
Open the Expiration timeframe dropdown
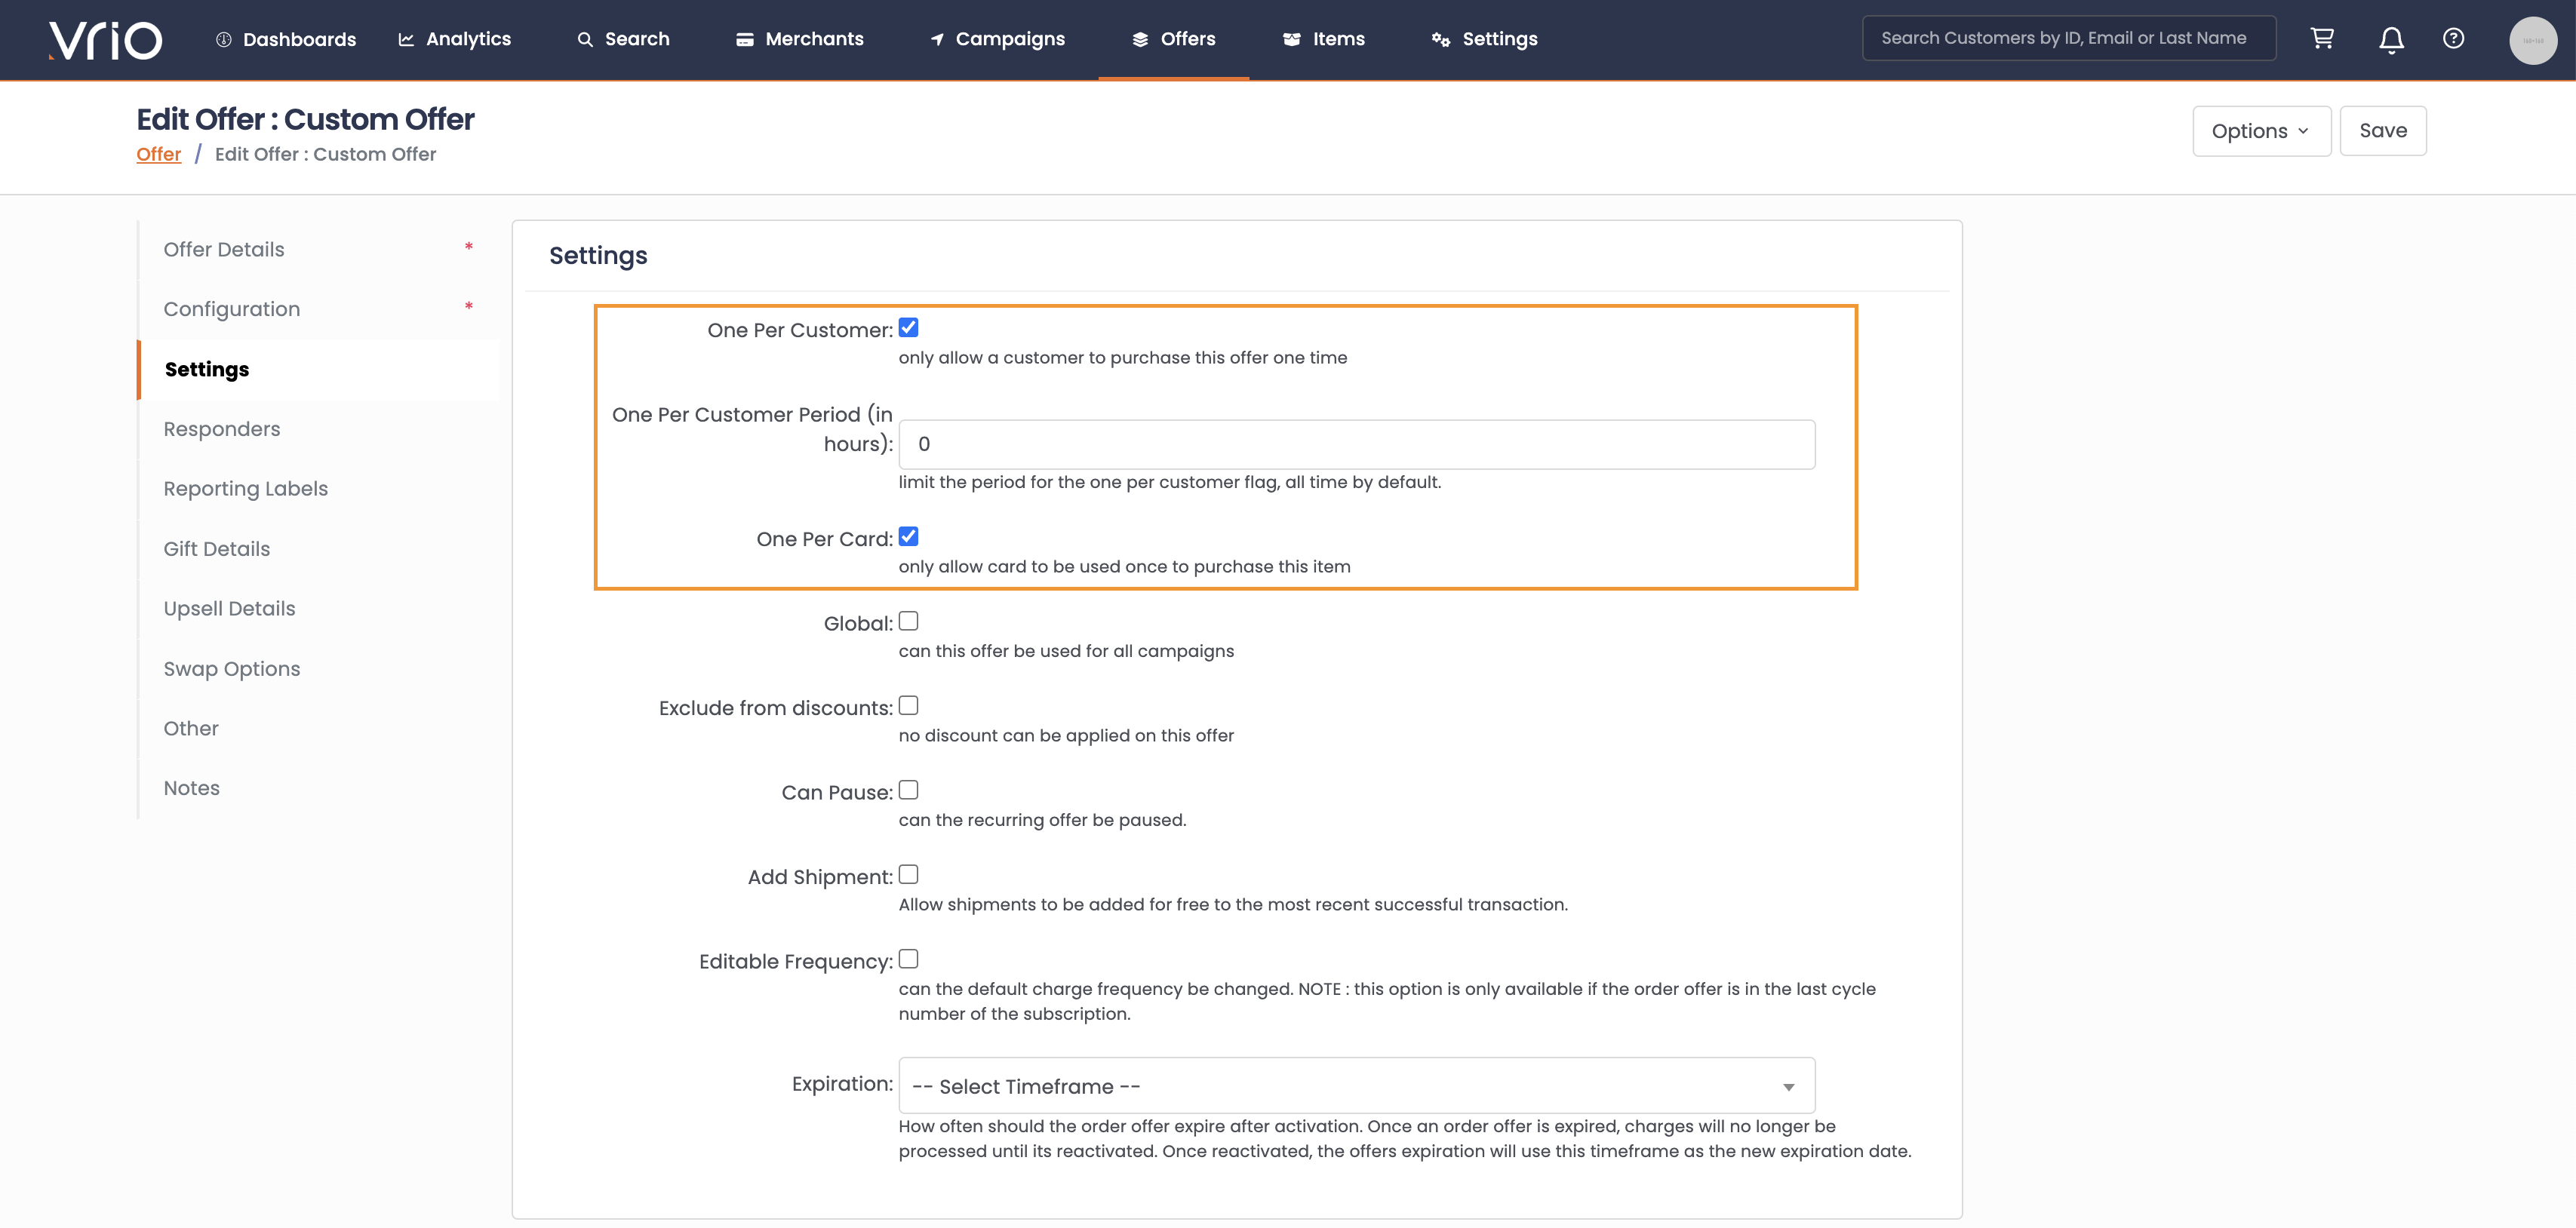(1357, 1086)
